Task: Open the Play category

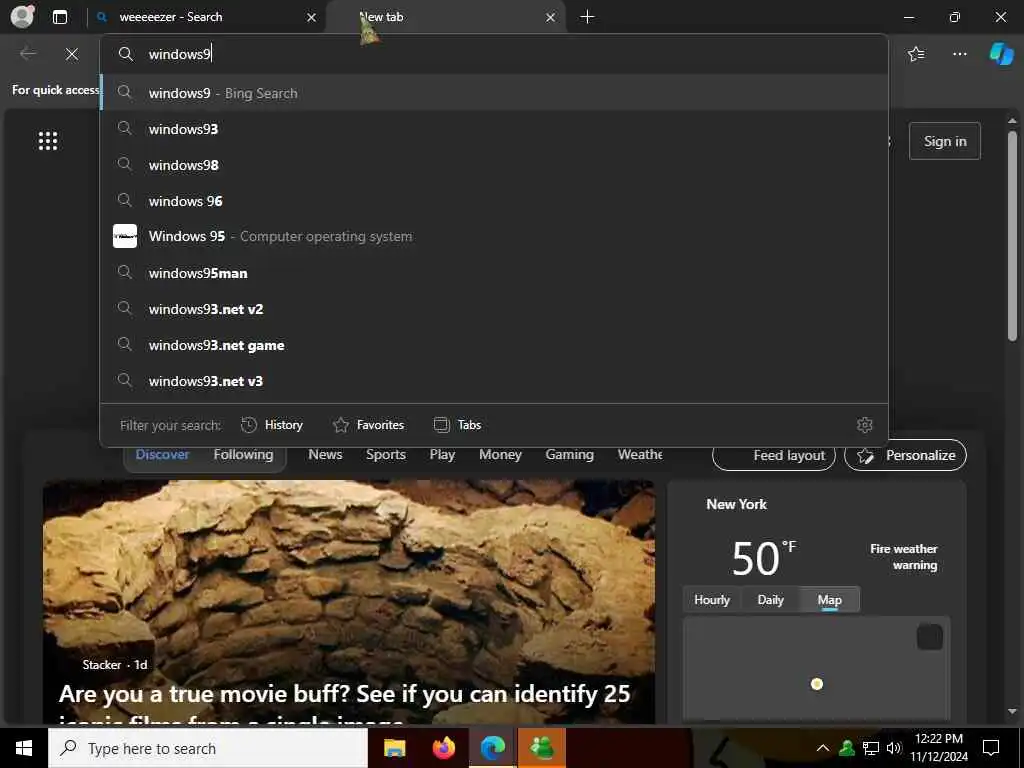Action: coord(442,455)
